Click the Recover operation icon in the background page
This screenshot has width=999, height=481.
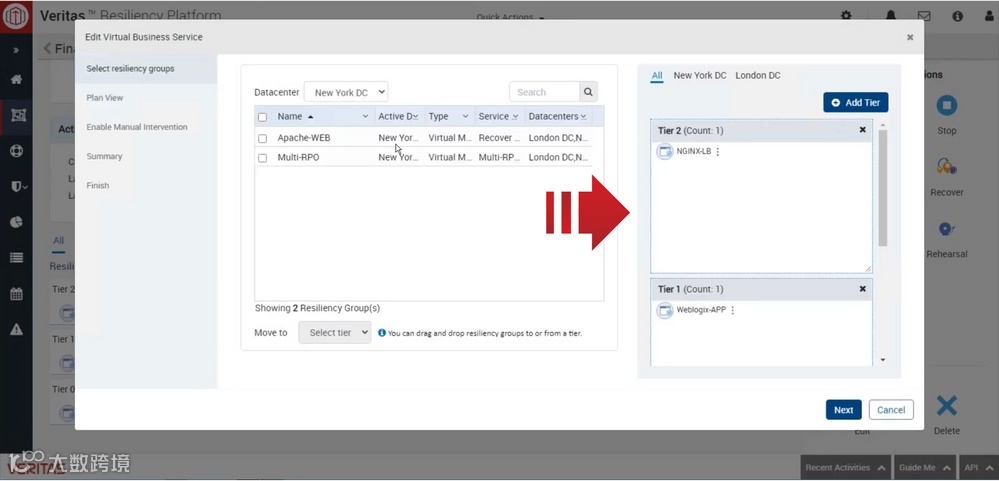coord(947,167)
